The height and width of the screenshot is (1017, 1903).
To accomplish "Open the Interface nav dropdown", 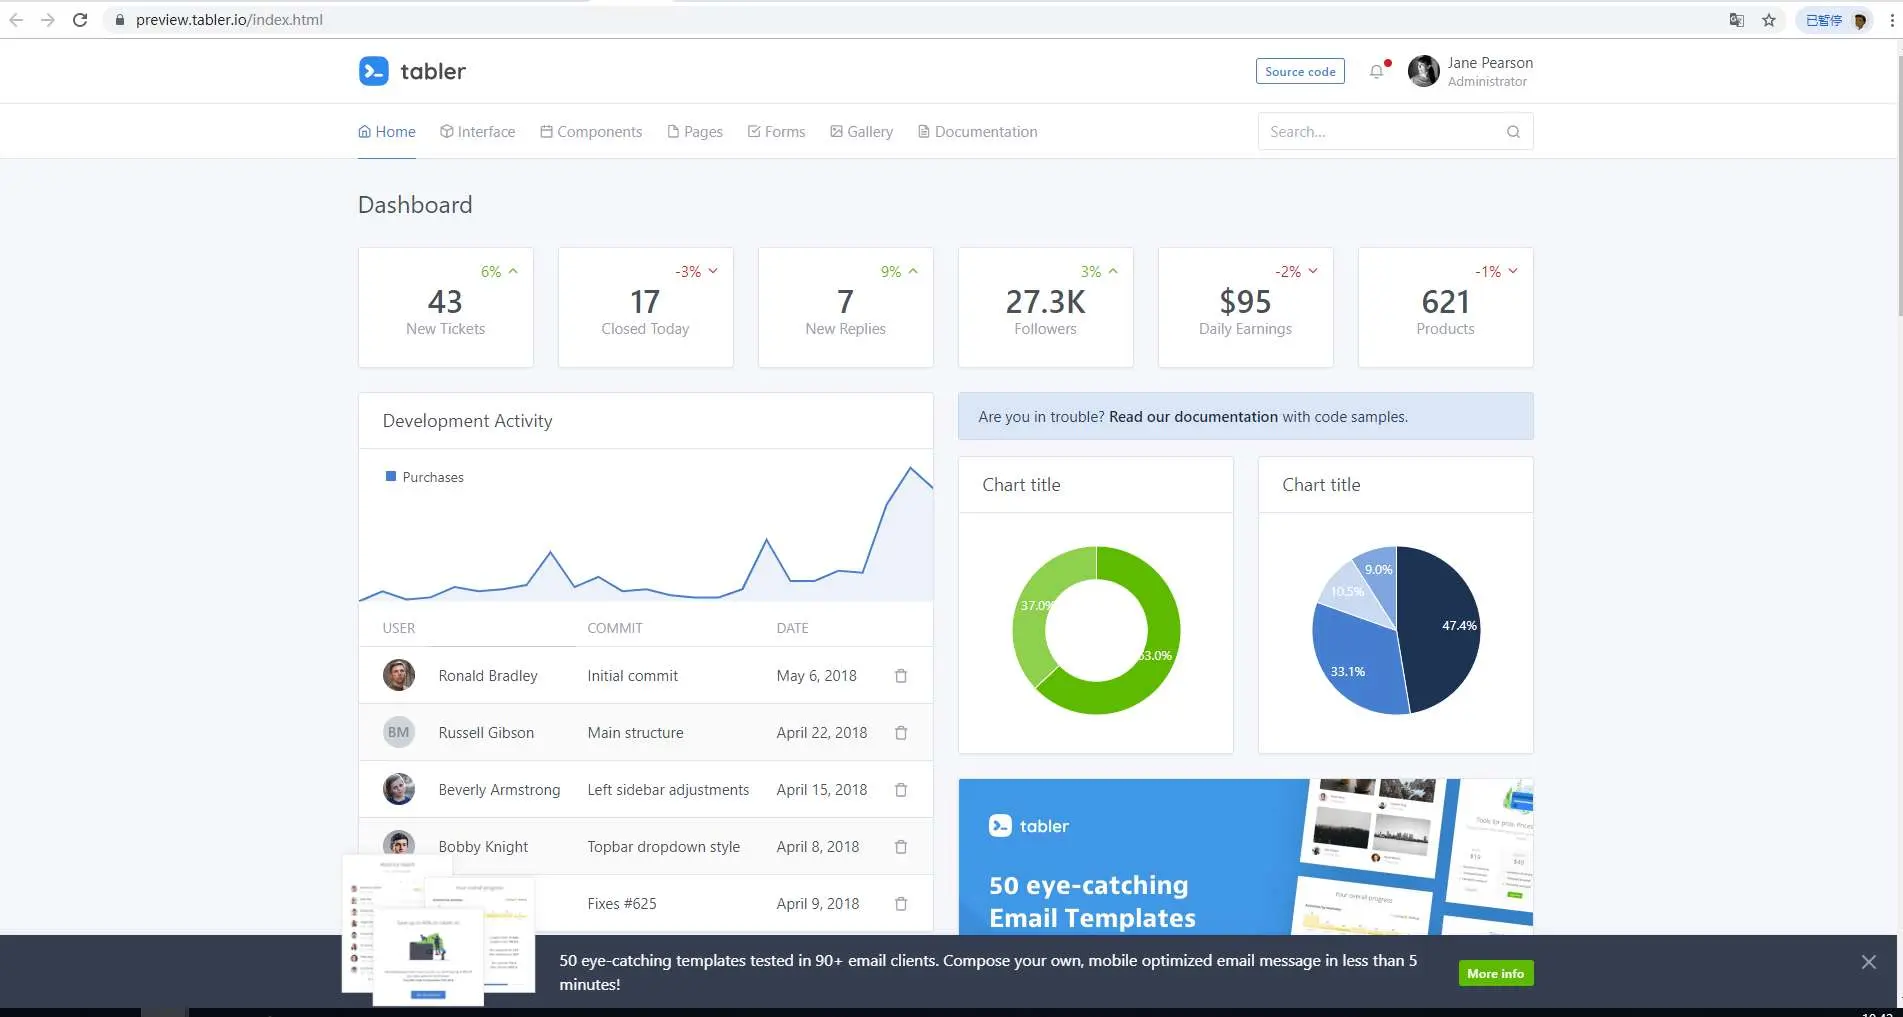I will tap(478, 132).
